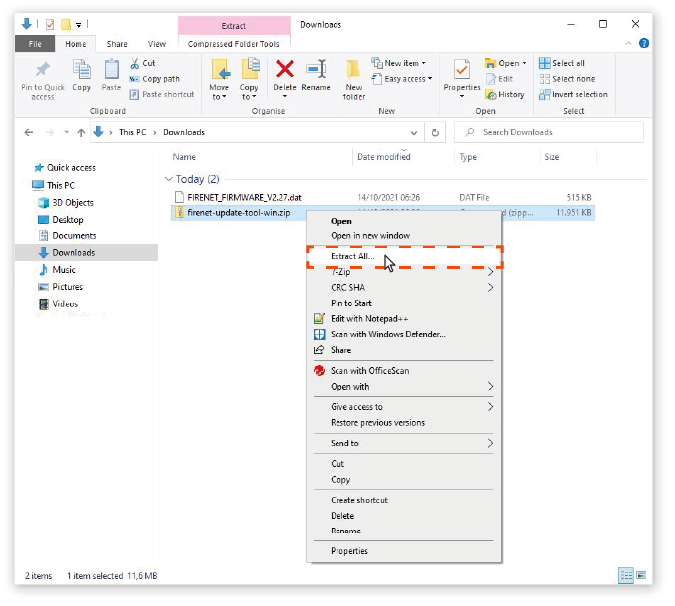The width and height of the screenshot is (675, 606).
Task: Switch to Large icons view in status bar
Action: (x=641, y=575)
